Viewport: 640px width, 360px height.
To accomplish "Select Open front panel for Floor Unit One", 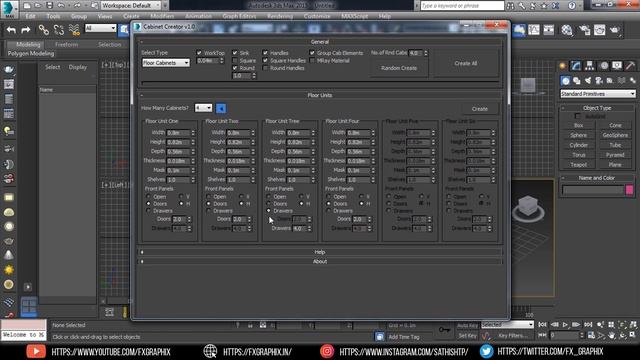I will (149, 196).
